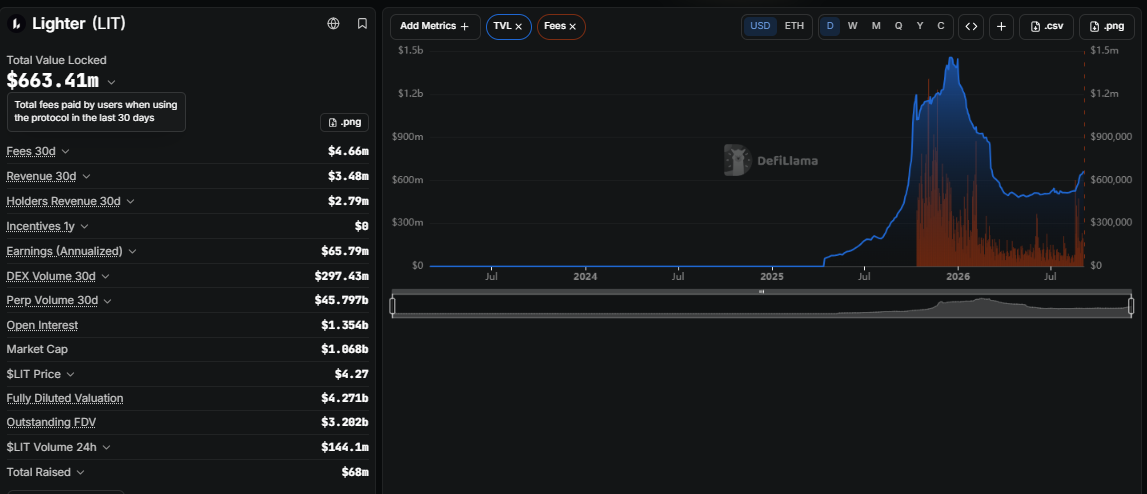The height and width of the screenshot is (494, 1147).
Task: Expand the Revenue 30d row
Action: point(86,176)
